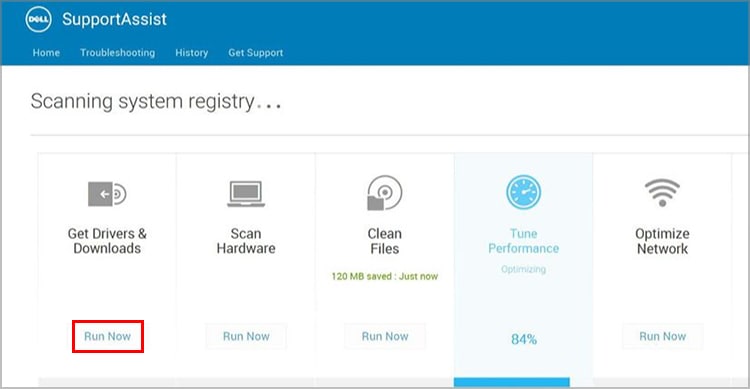Screen dimensions: 750x389
Task: Click the 120 MB saved status text
Action: (x=385, y=276)
